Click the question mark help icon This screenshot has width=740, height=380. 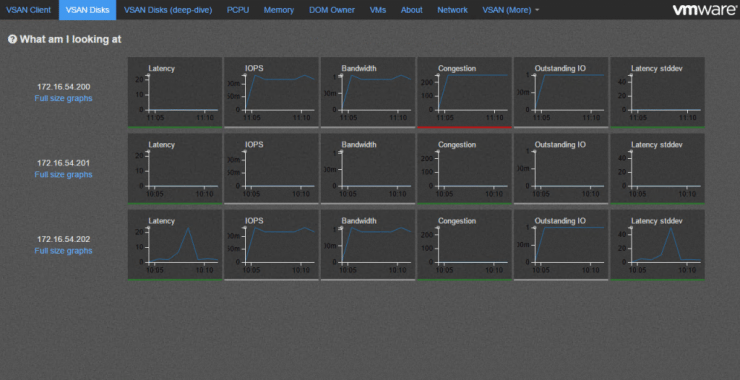12,40
